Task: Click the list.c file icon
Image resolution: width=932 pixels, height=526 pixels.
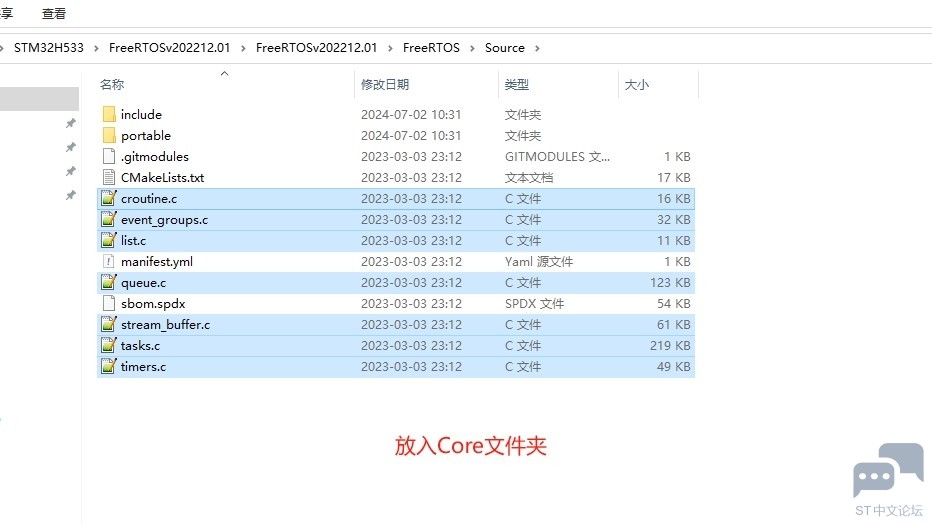Action: pos(109,240)
